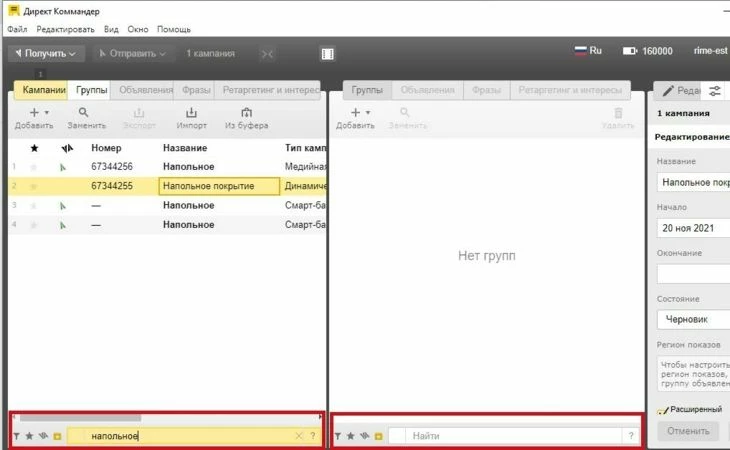The image size is (730, 450).
Task: Toggle star filter in right search bar
Action: click(351, 436)
